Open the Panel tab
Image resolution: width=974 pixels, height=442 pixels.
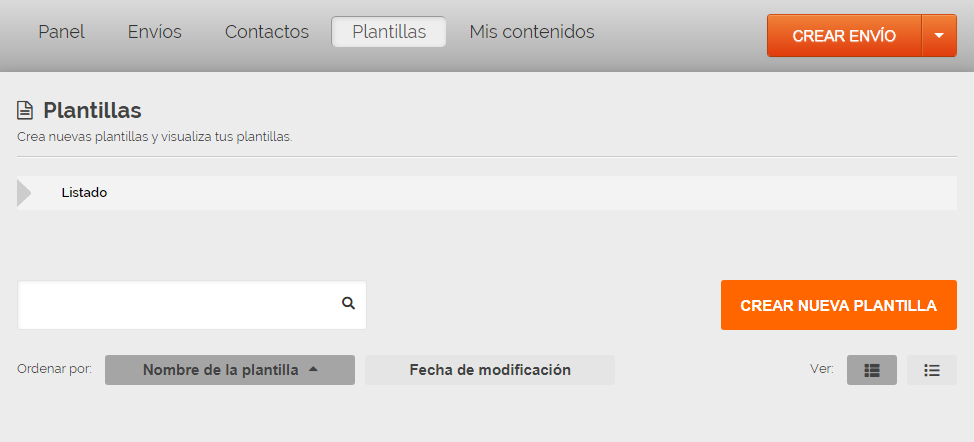pyautogui.click(x=61, y=32)
